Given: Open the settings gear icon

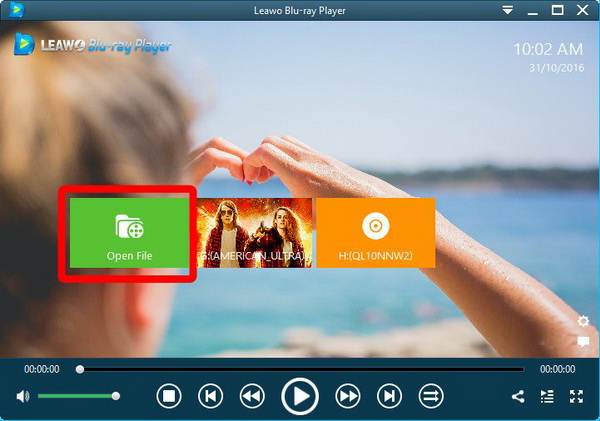Looking at the screenshot, I should [x=583, y=321].
